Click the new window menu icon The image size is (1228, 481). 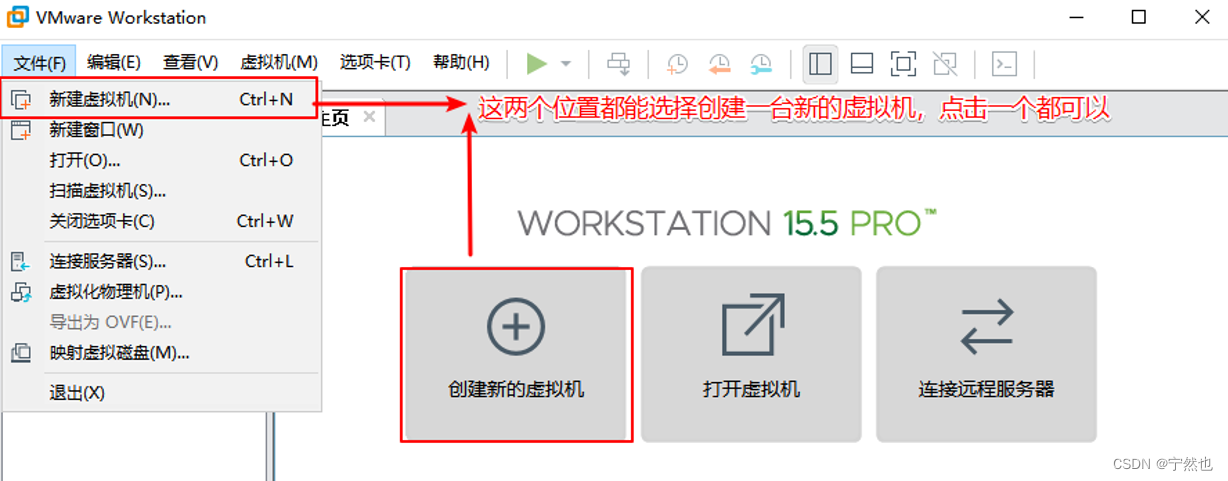20,130
